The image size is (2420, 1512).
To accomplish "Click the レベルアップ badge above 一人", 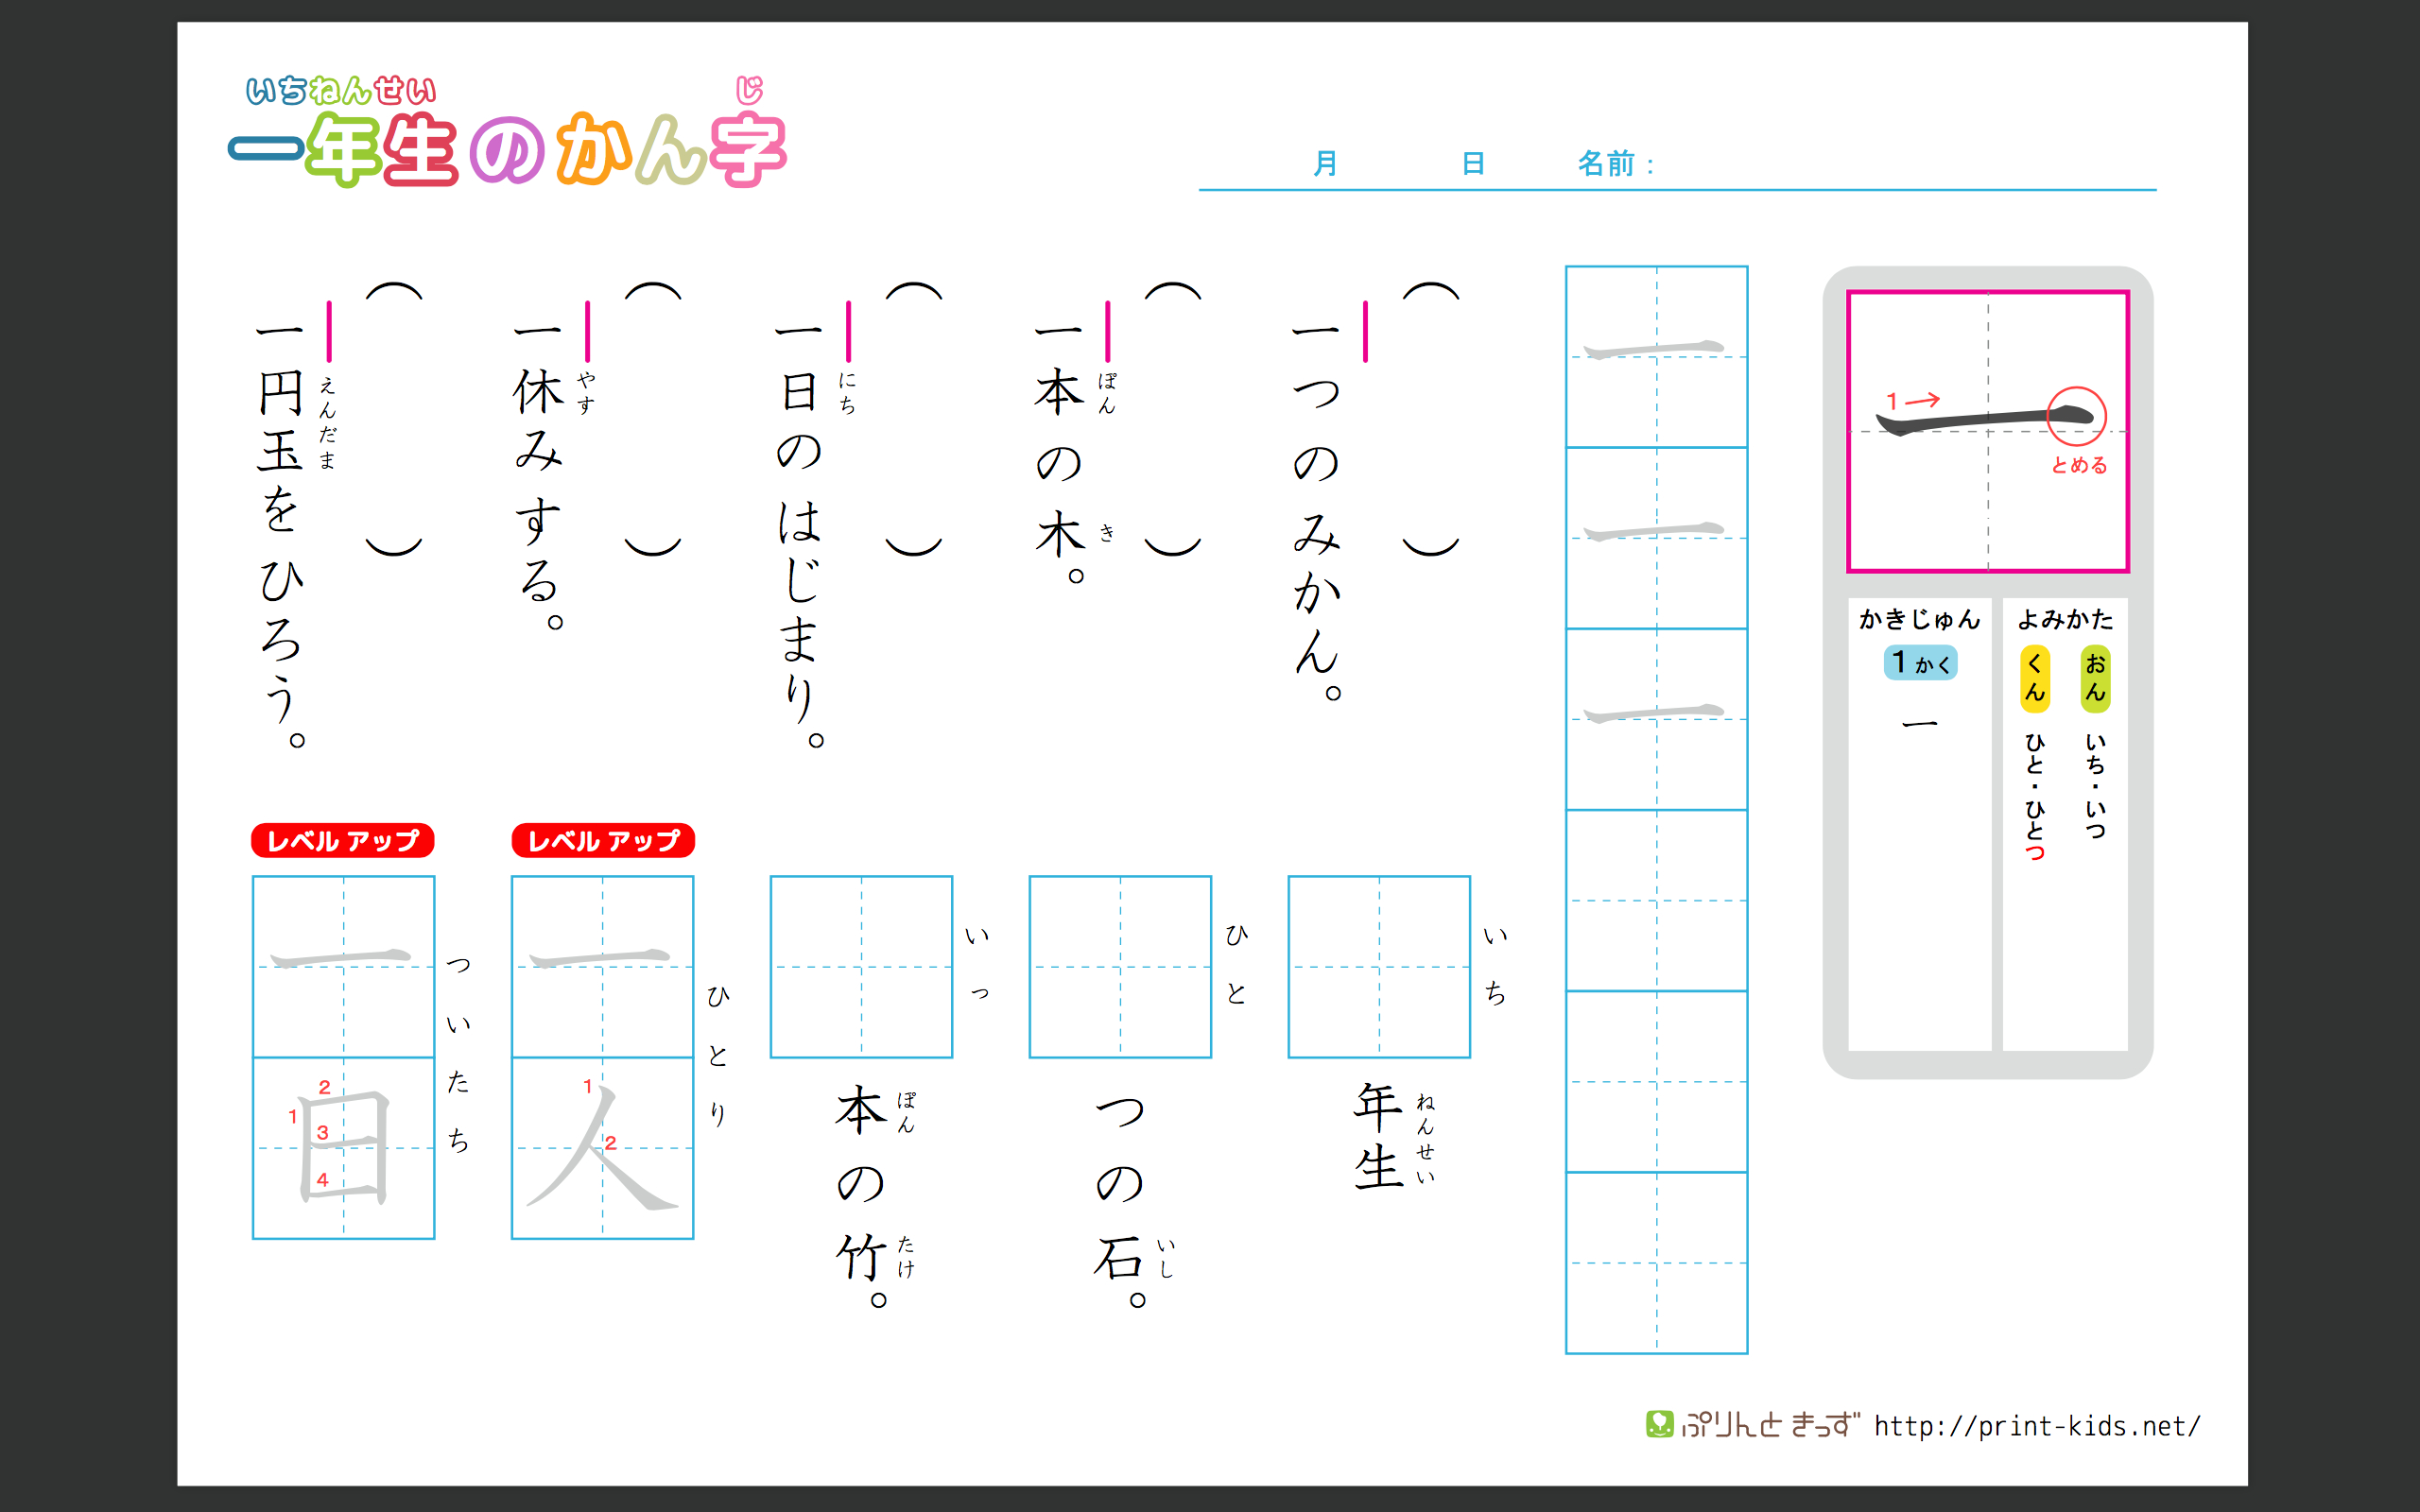I will 603,840.
